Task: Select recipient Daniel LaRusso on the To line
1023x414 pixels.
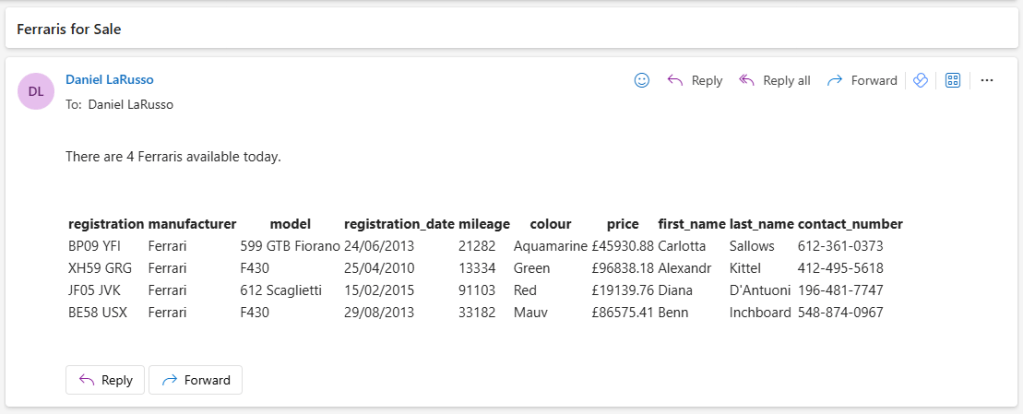Action: click(130, 104)
